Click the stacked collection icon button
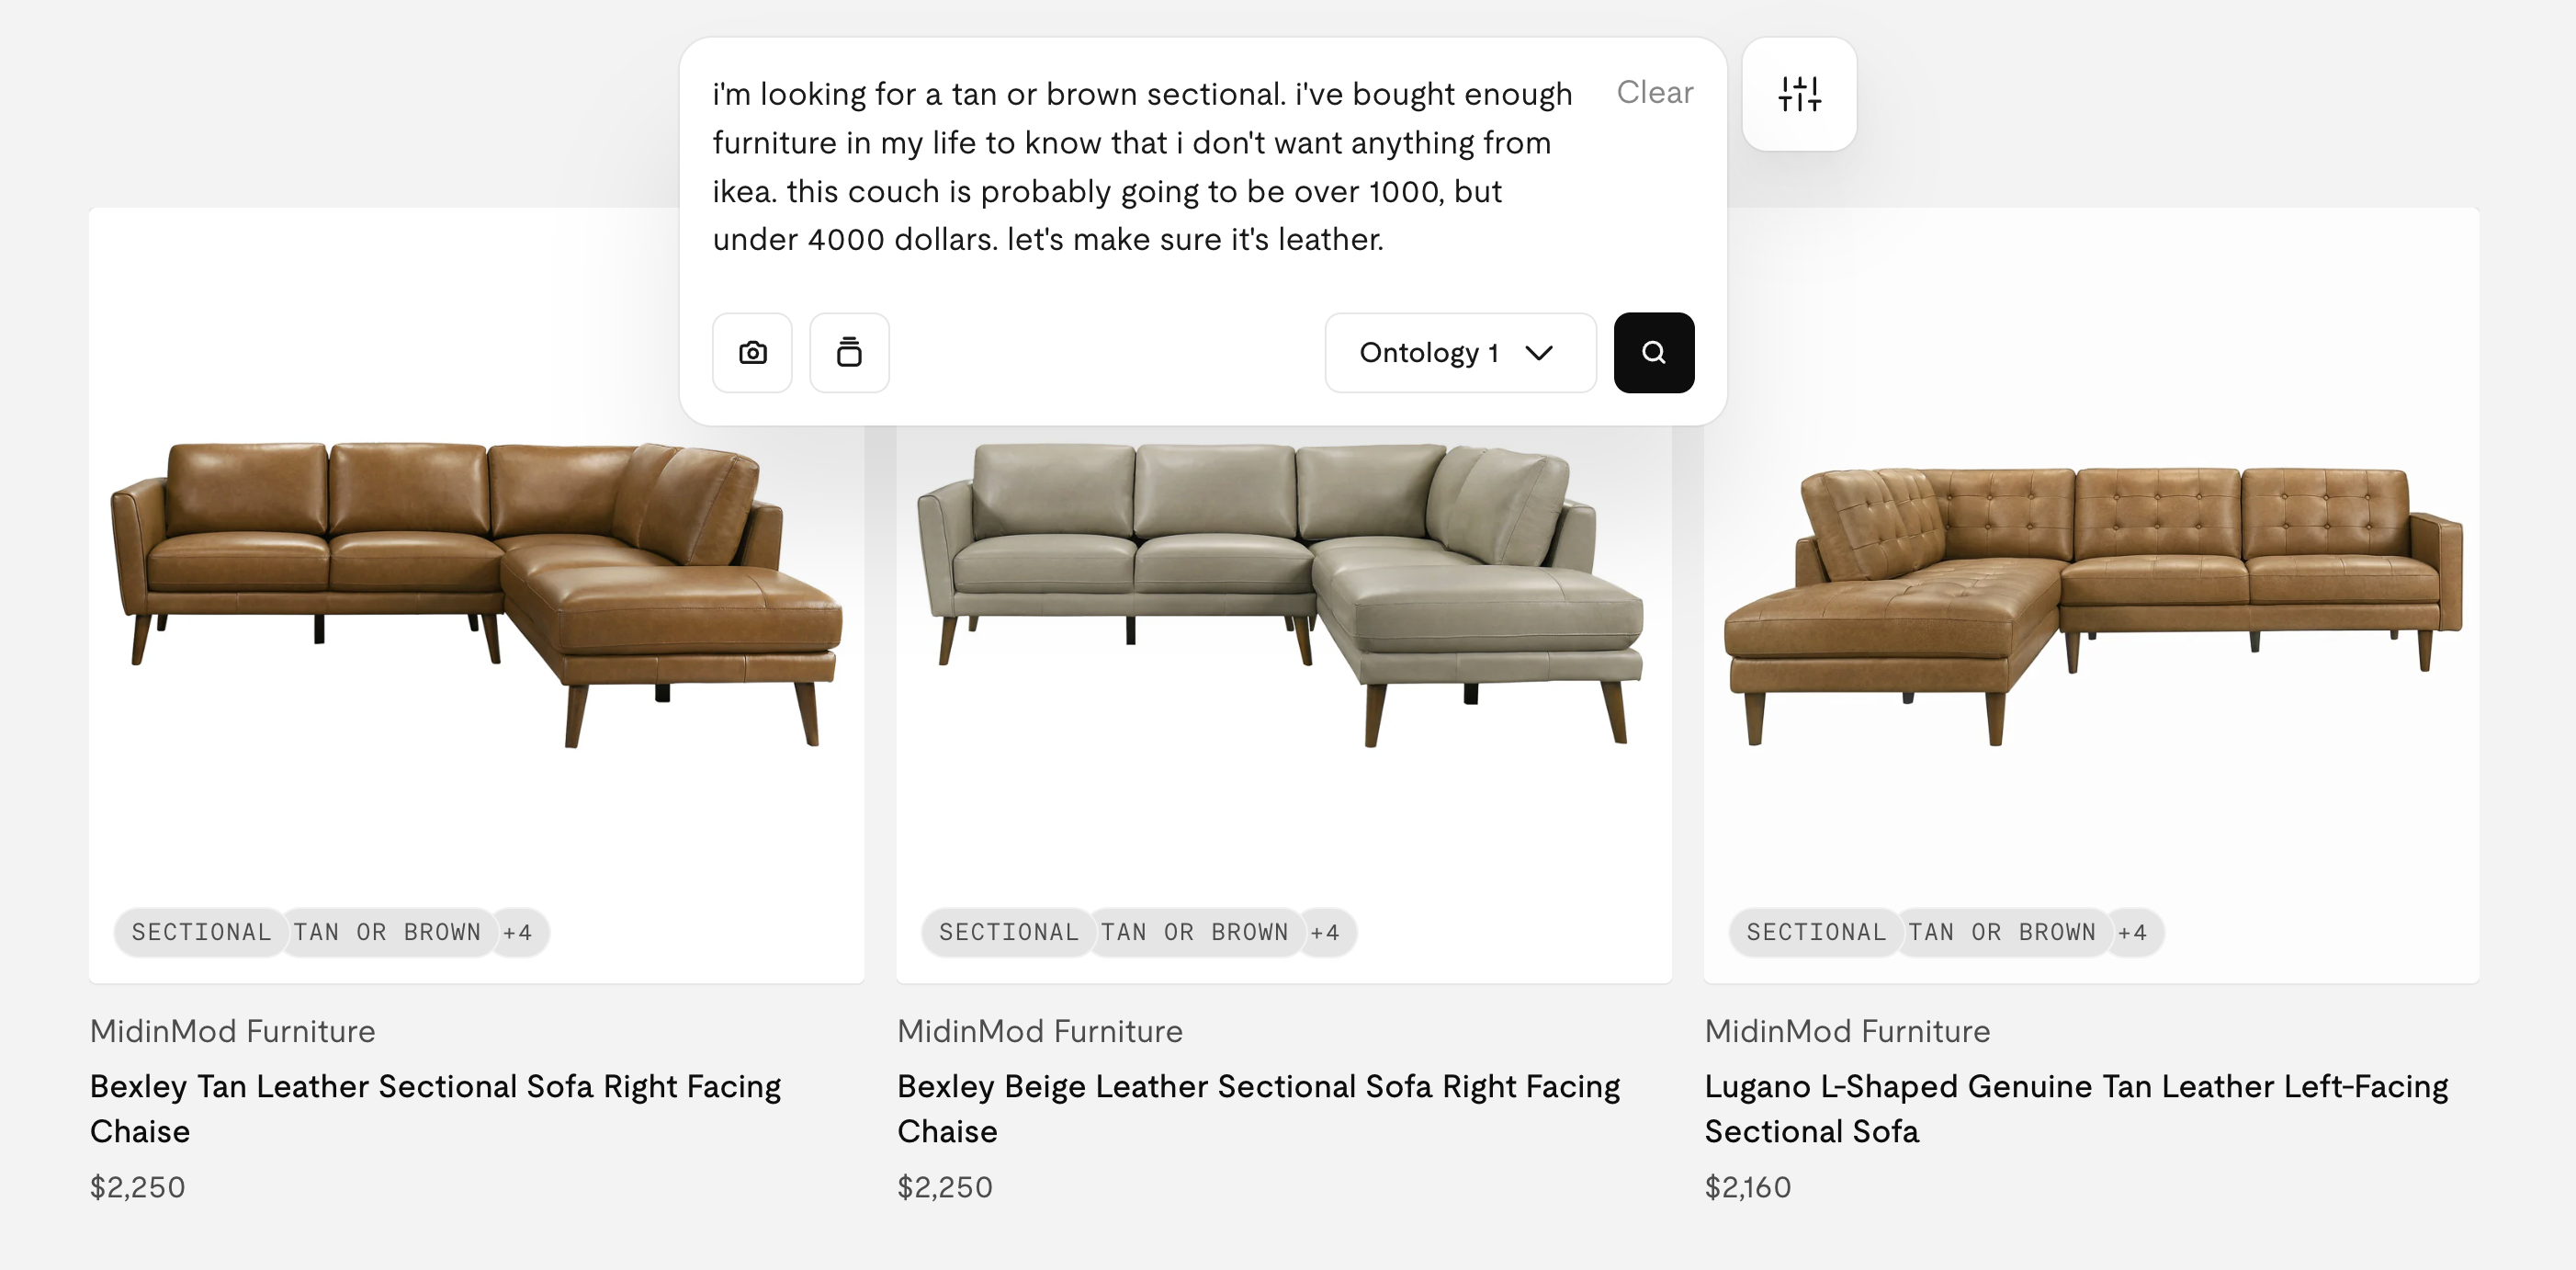Image resolution: width=2576 pixels, height=1270 pixels. (849, 353)
